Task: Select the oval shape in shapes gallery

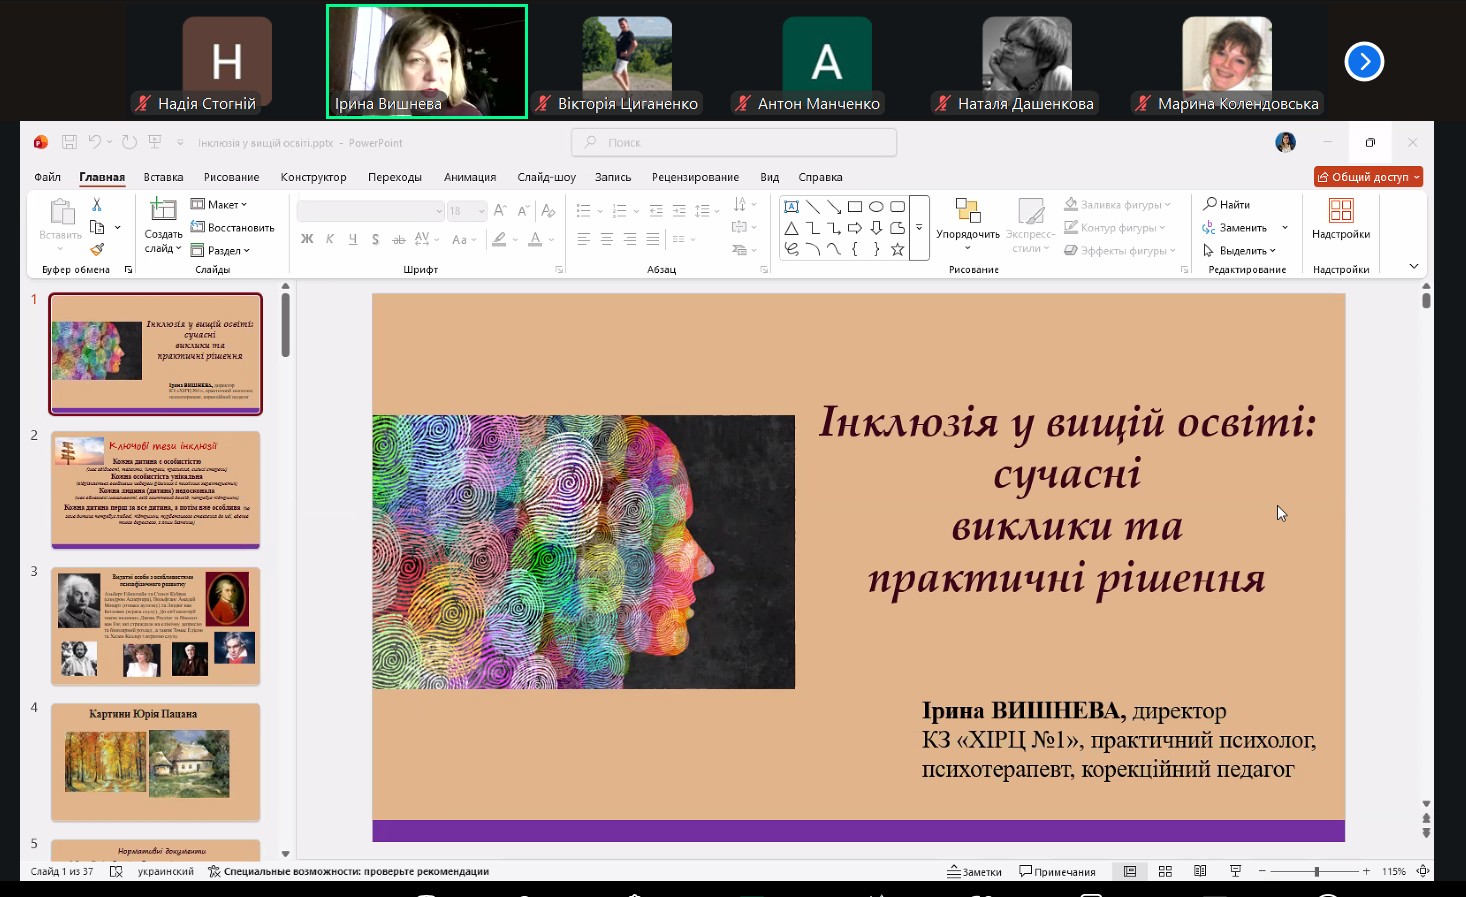Action: point(876,205)
